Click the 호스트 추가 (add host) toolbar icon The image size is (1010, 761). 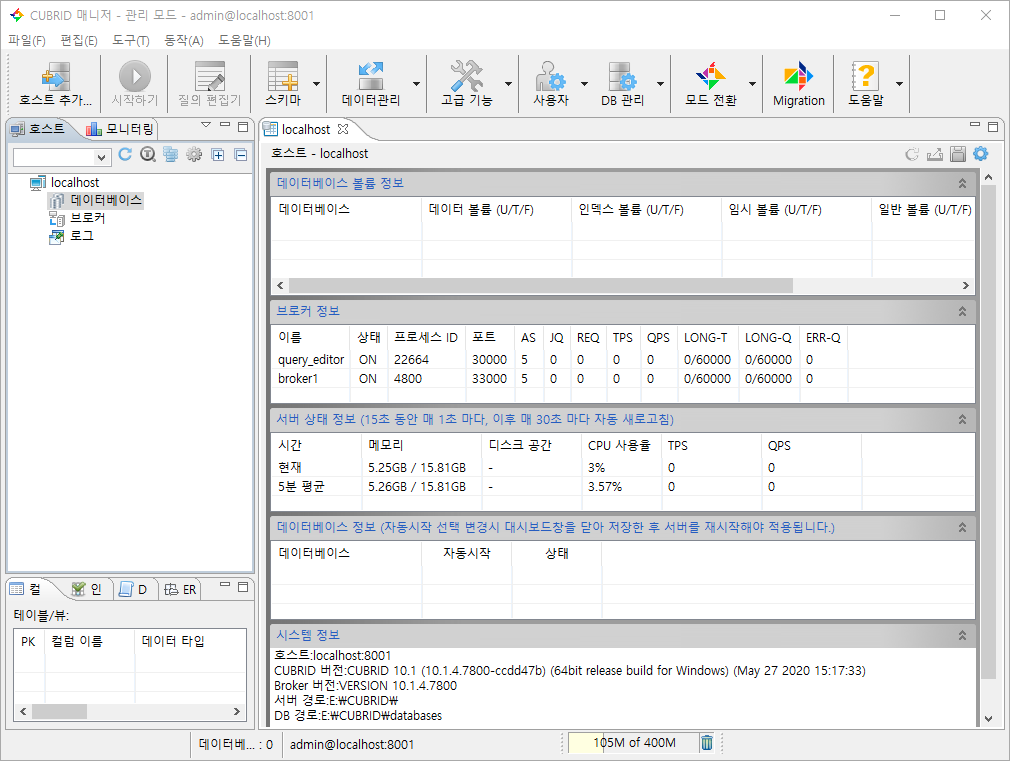coord(55,77)
